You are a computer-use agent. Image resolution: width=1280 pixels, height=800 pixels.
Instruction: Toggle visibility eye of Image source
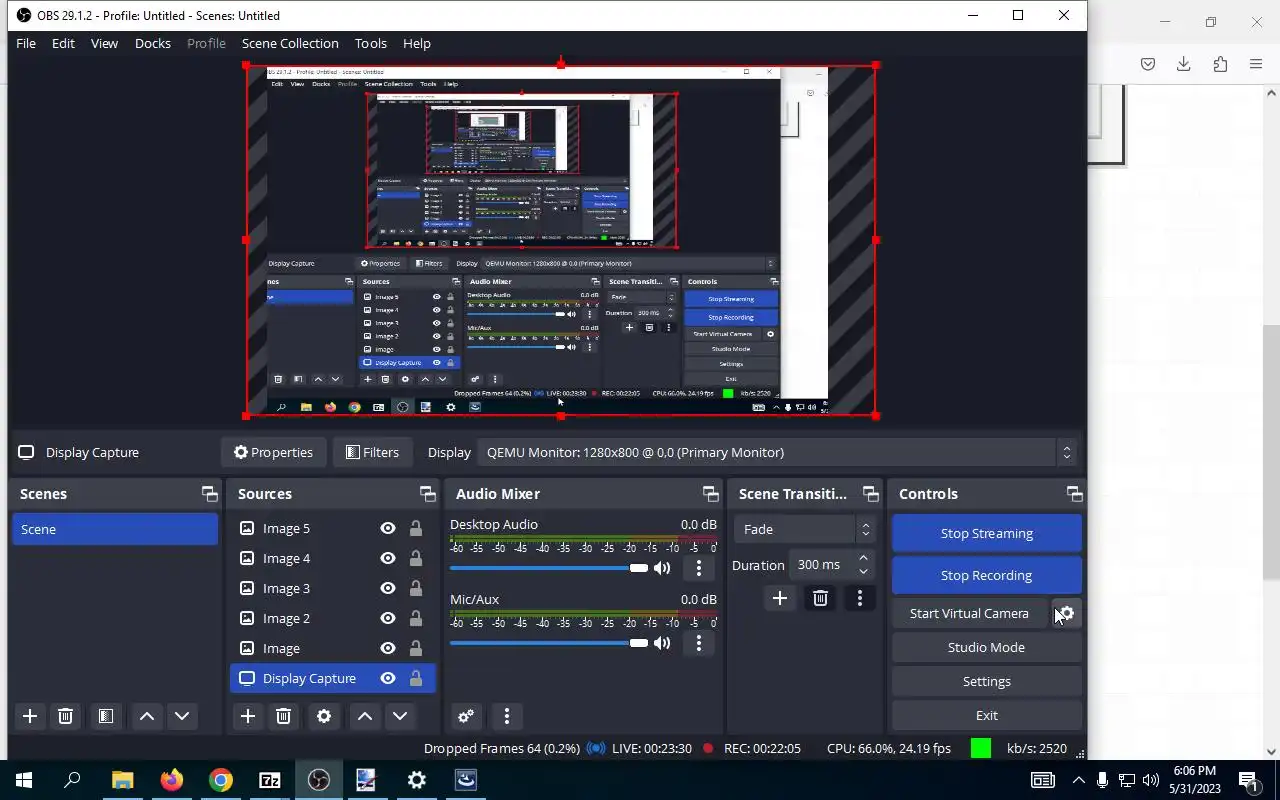tap(388, 648)
